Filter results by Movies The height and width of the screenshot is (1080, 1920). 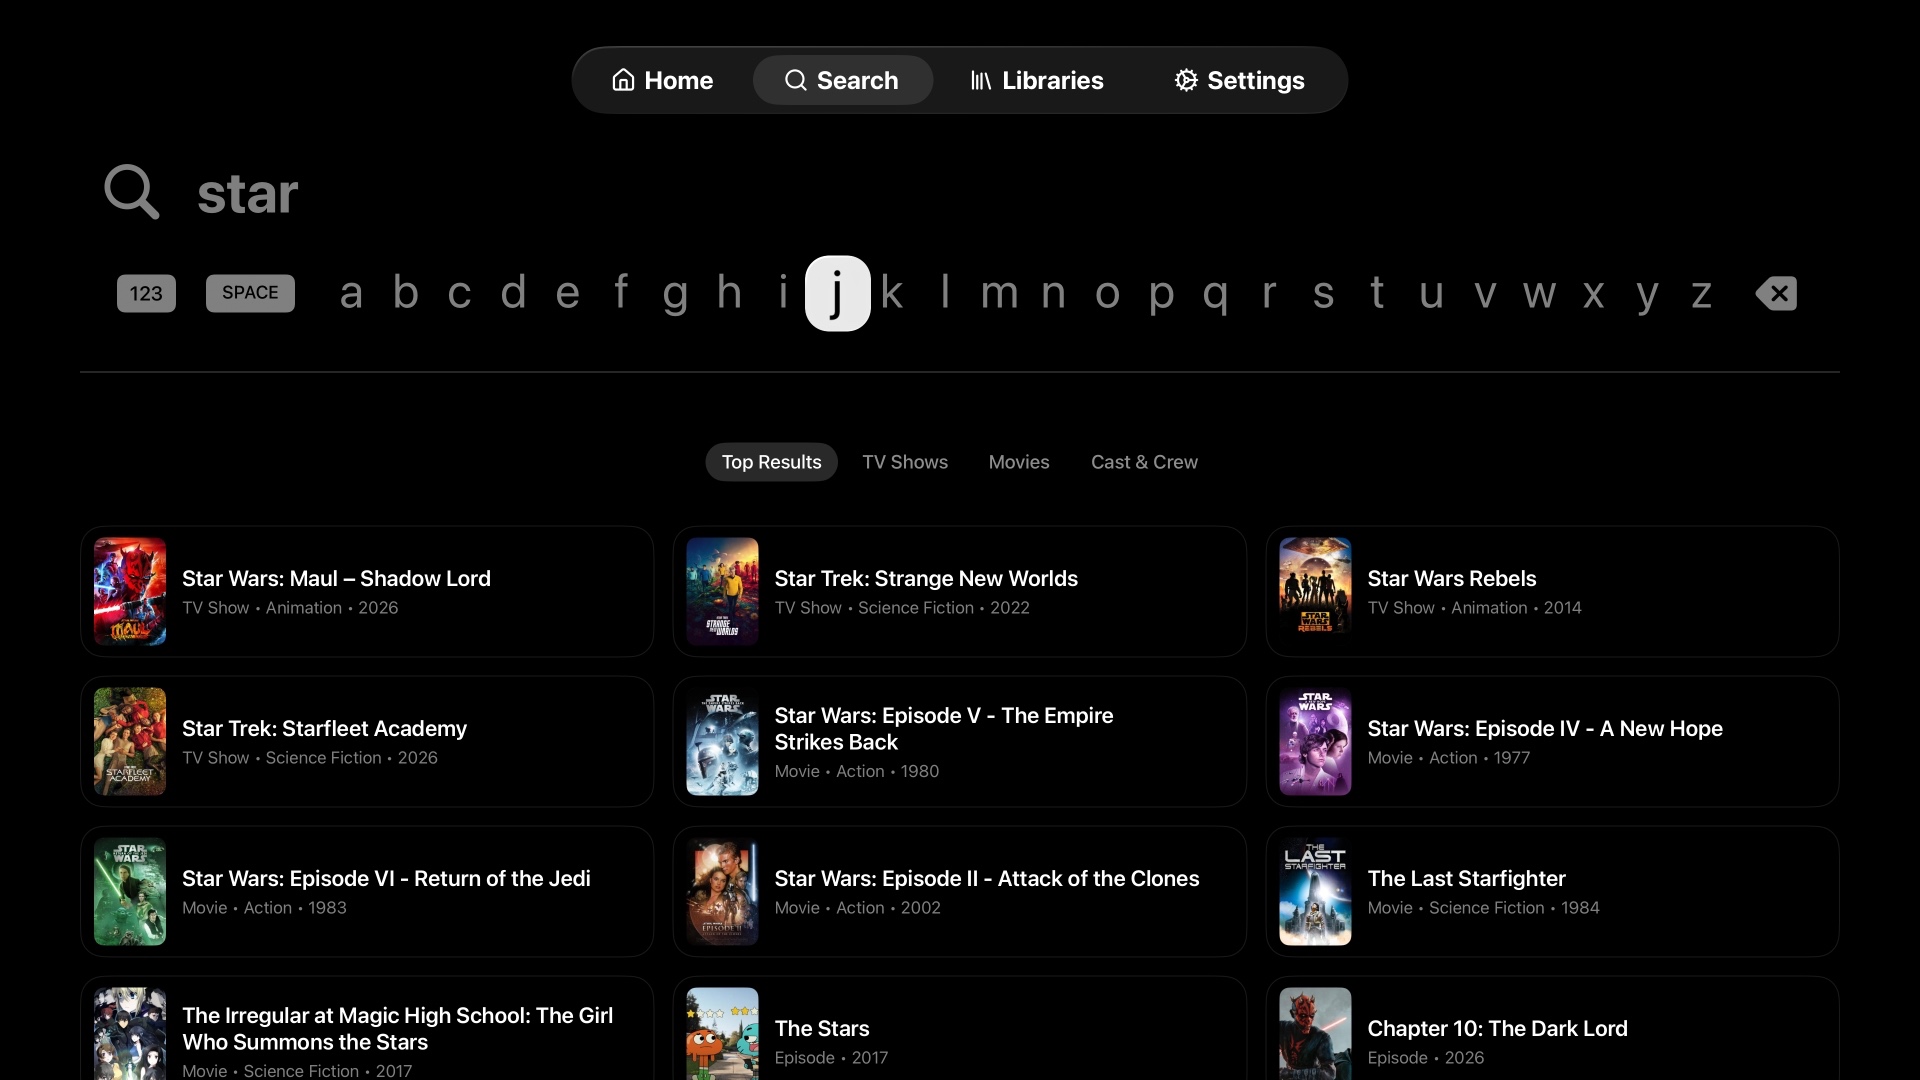(1019, 462)
